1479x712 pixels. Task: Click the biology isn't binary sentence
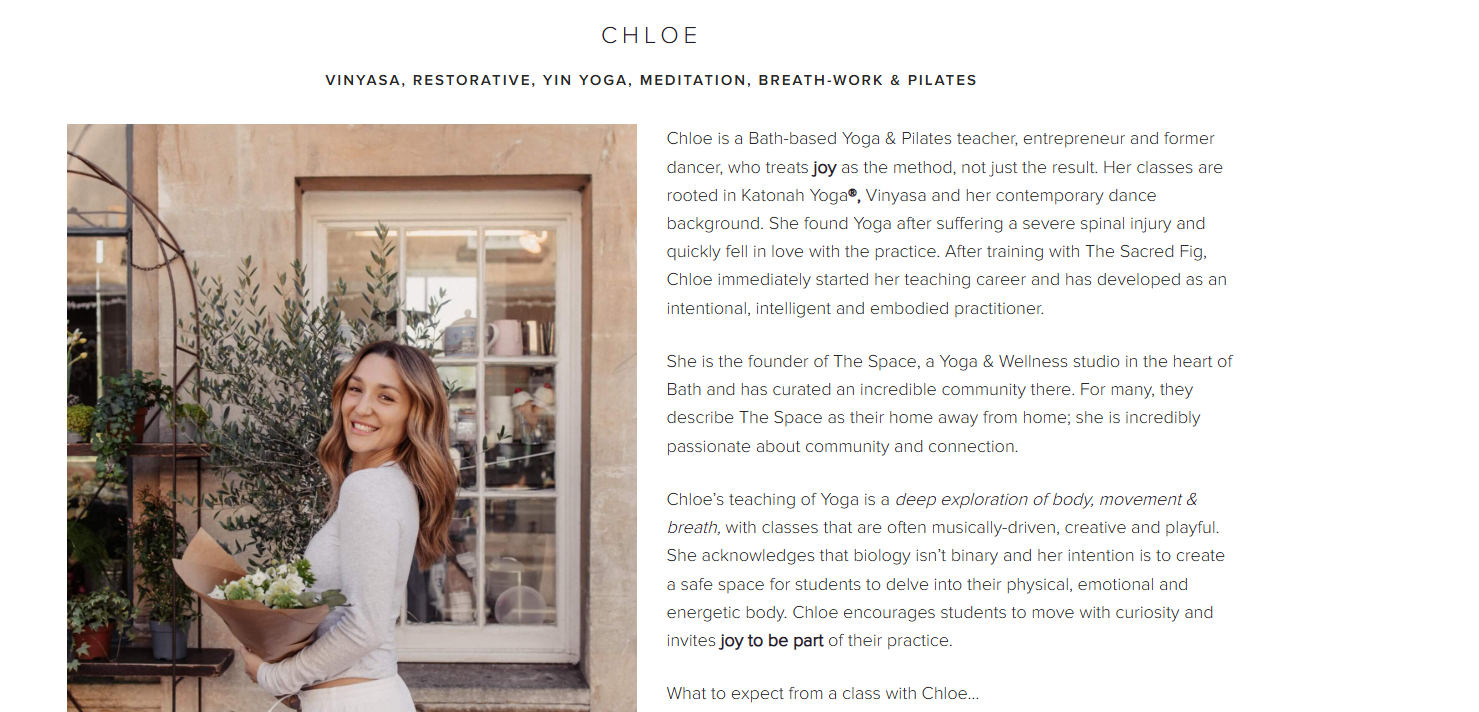(946, 583)
